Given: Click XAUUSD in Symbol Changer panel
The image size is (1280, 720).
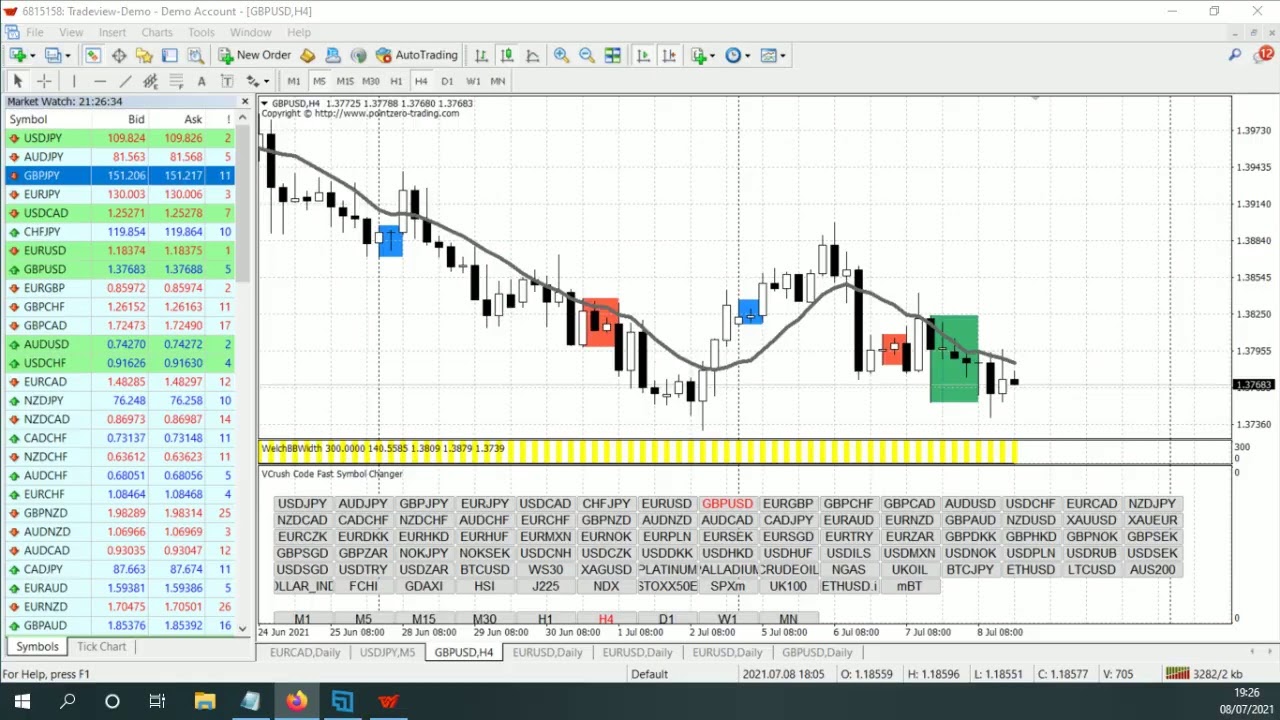Looking at the screenshot, I should pyautogui.click(x=1091, y=520).
